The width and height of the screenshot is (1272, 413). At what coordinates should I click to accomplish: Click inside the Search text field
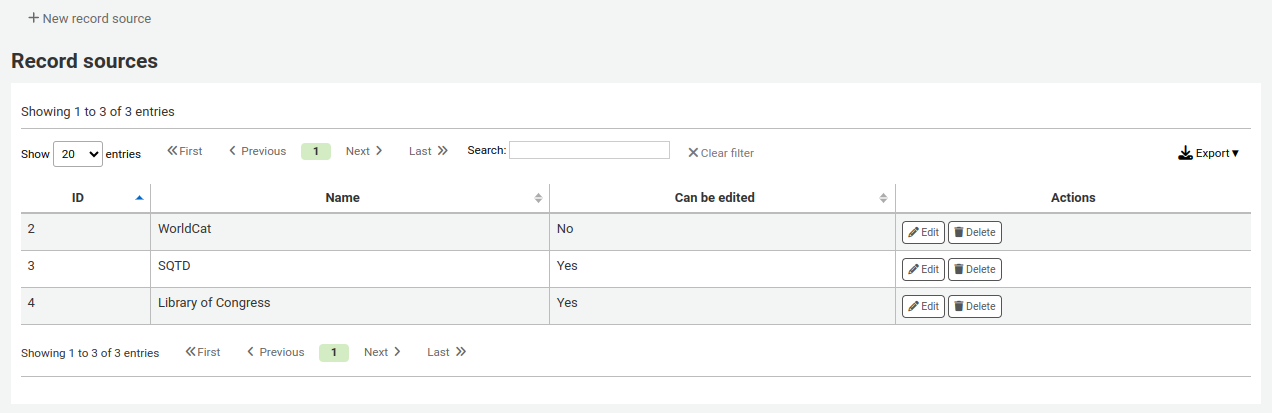(x=589, y=150)
